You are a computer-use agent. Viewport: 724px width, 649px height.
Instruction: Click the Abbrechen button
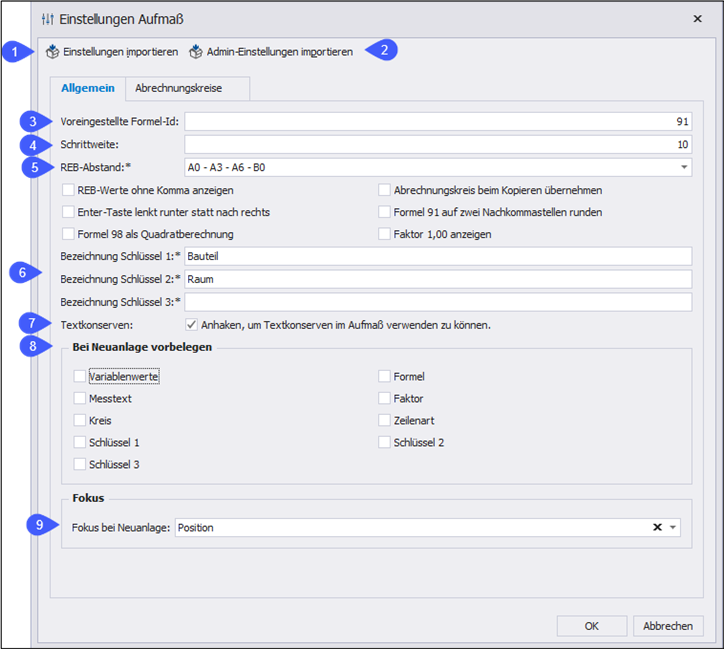[x=668, y=626]
